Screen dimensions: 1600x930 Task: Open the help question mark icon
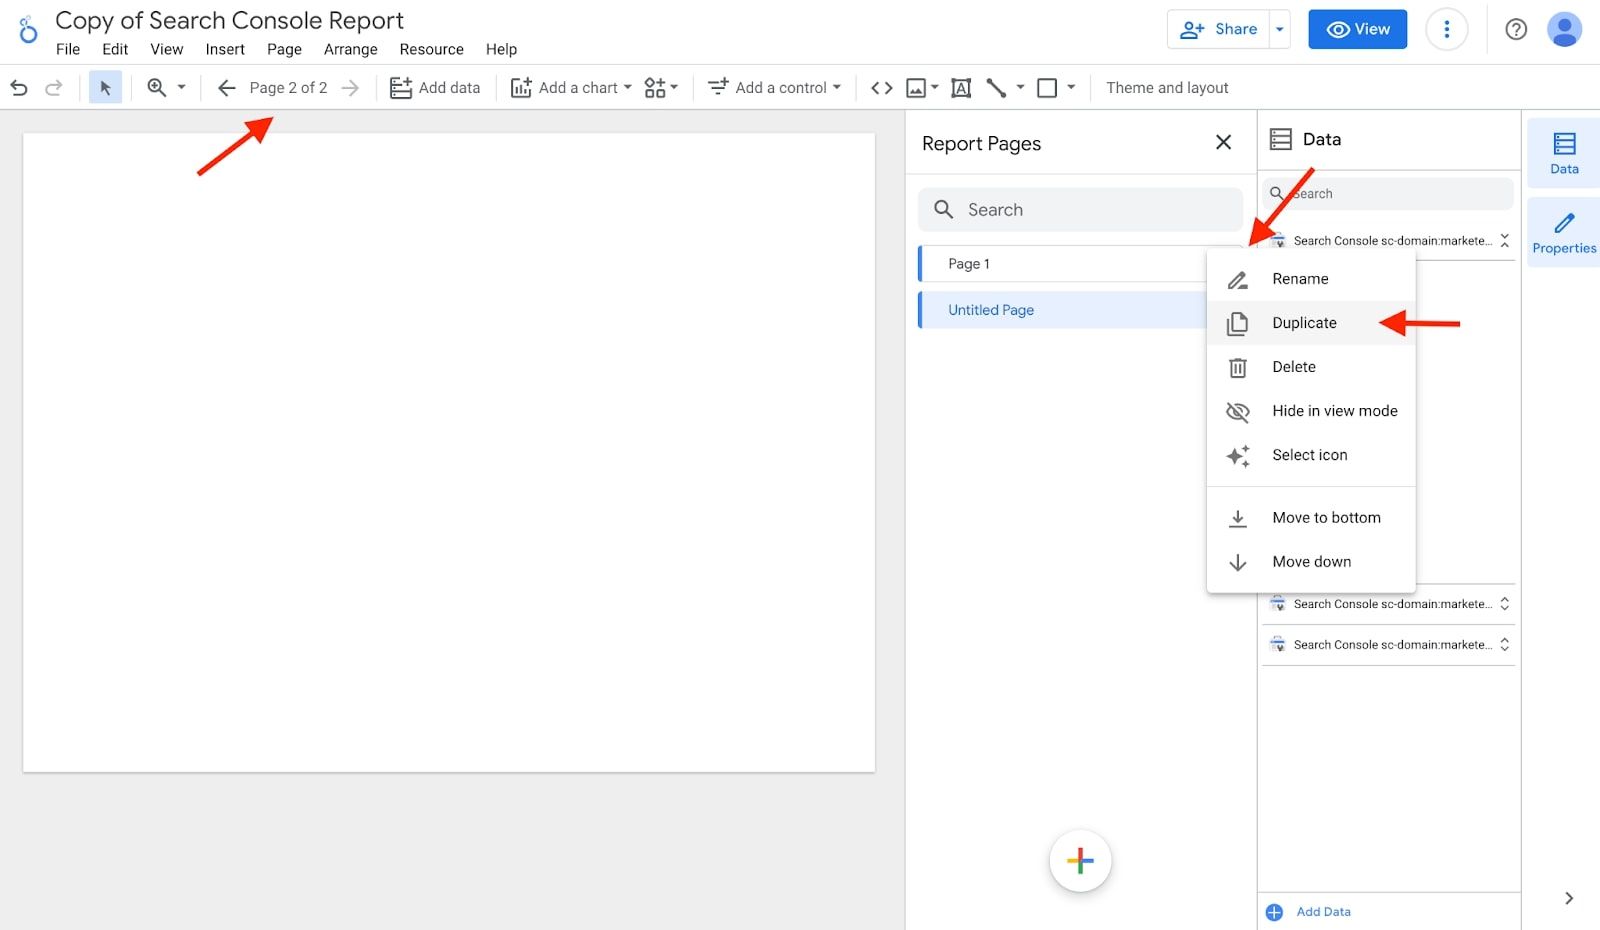click(1516, 30)
